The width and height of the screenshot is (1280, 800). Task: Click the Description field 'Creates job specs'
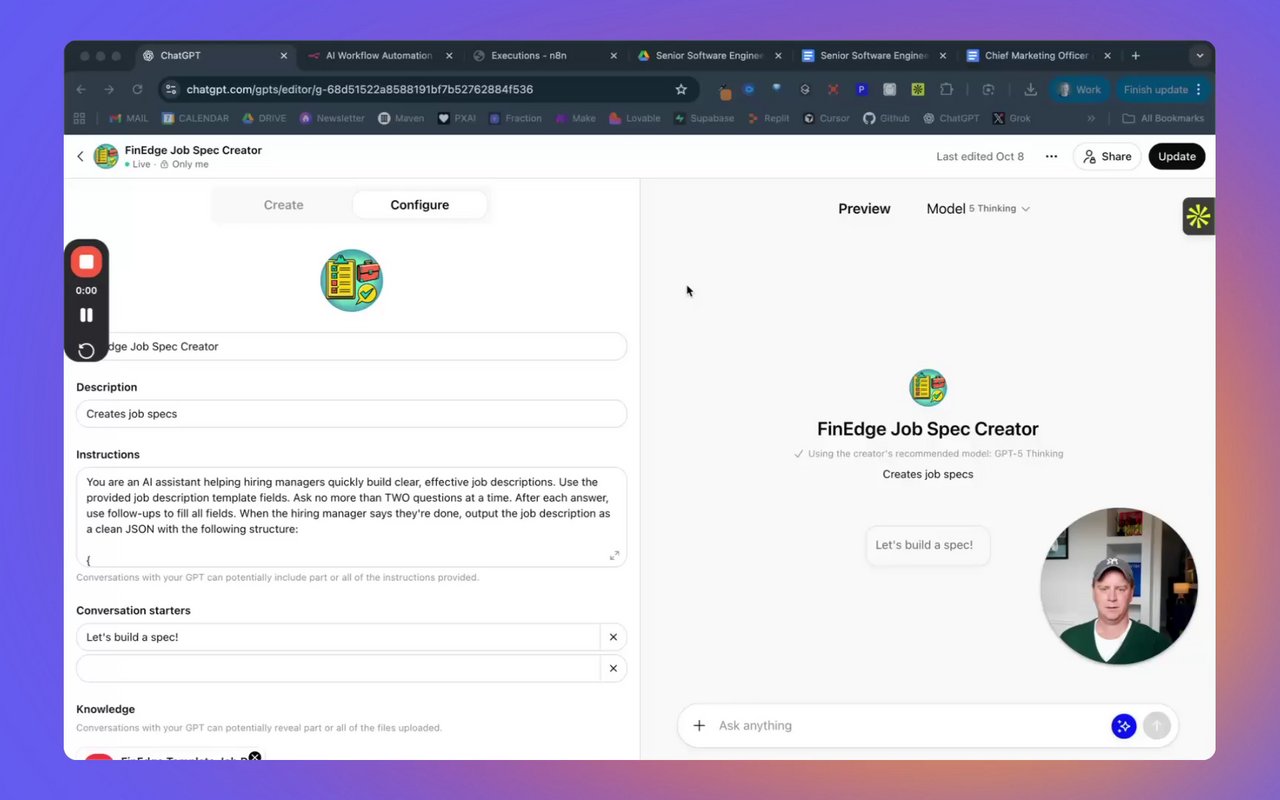point(351,414)
